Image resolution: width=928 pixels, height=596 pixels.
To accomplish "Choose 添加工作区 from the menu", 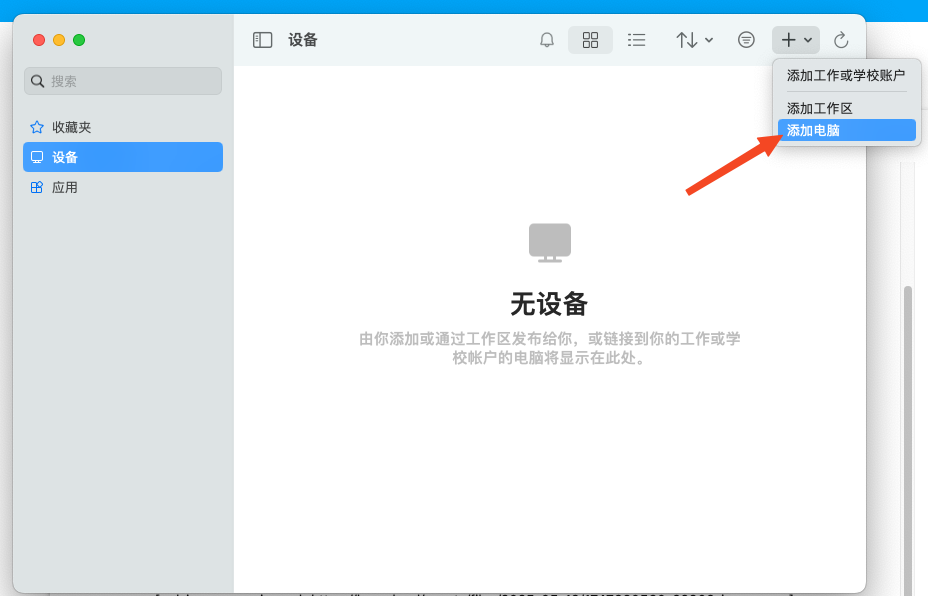I will click(820, 108).
